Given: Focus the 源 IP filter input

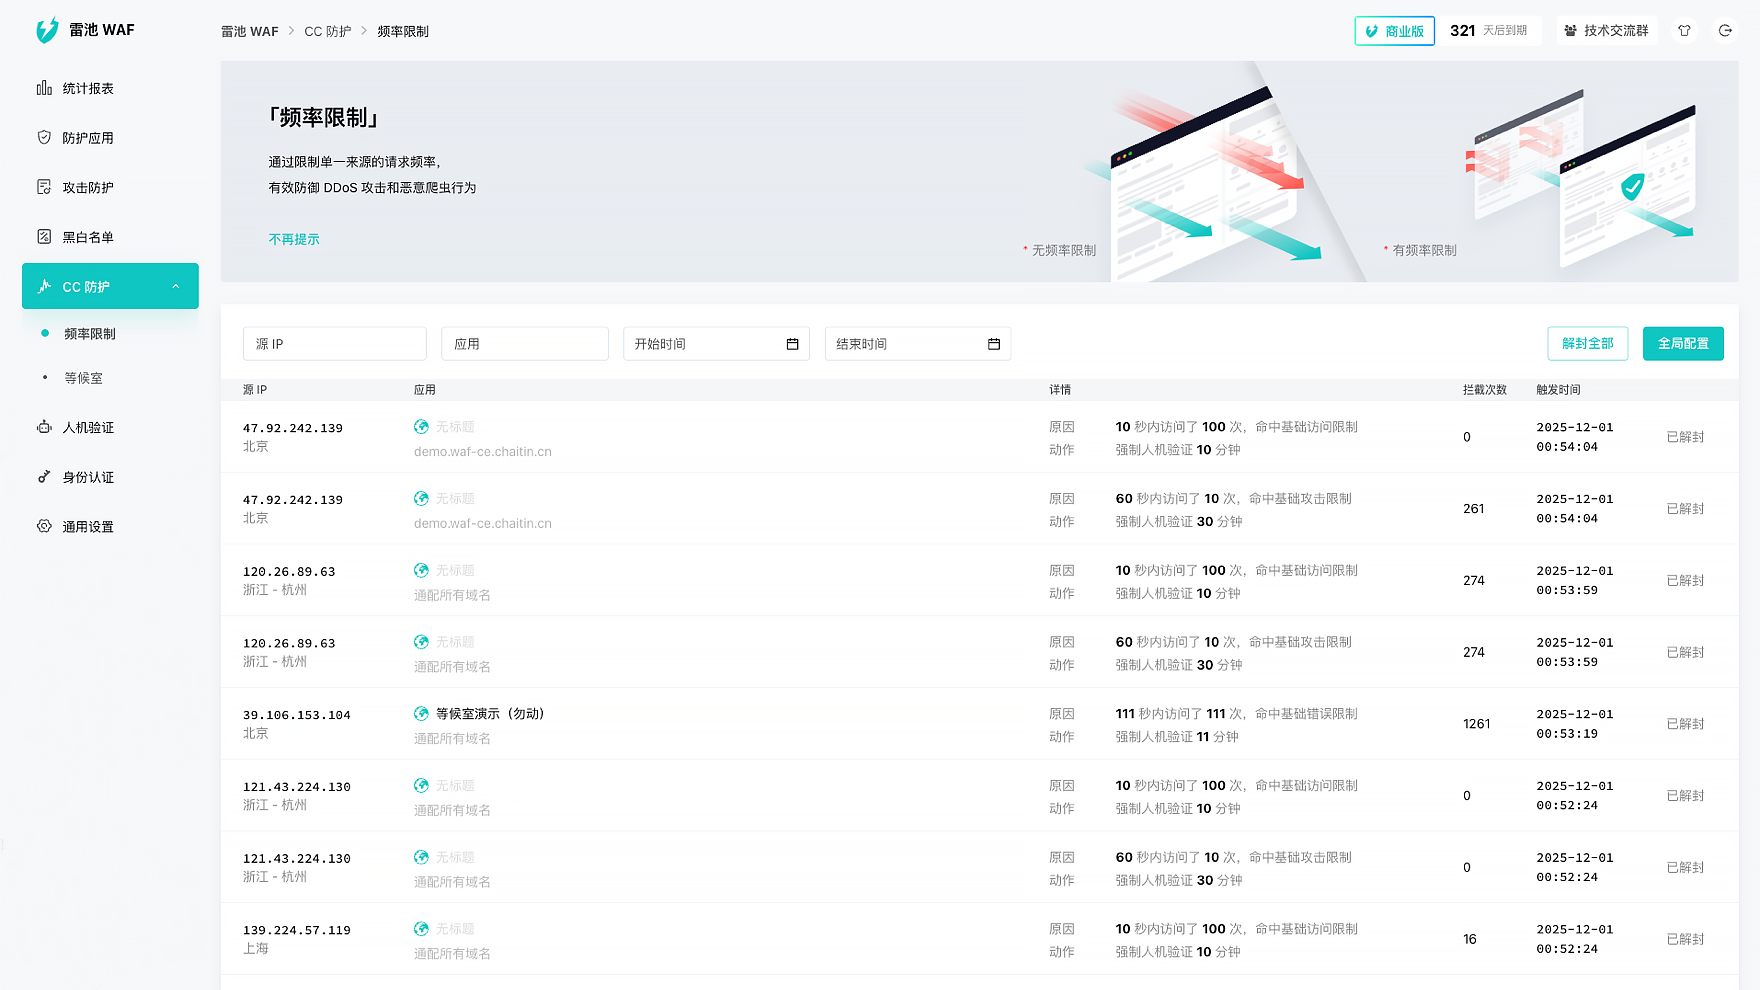Looking at the screenshot, I should (334, 344).
